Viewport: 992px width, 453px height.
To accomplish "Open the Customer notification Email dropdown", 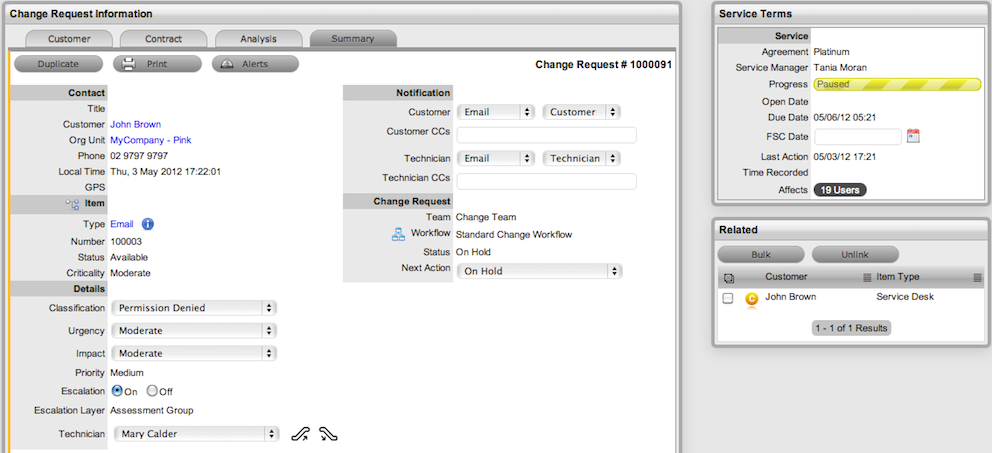I will coord(495,112).
